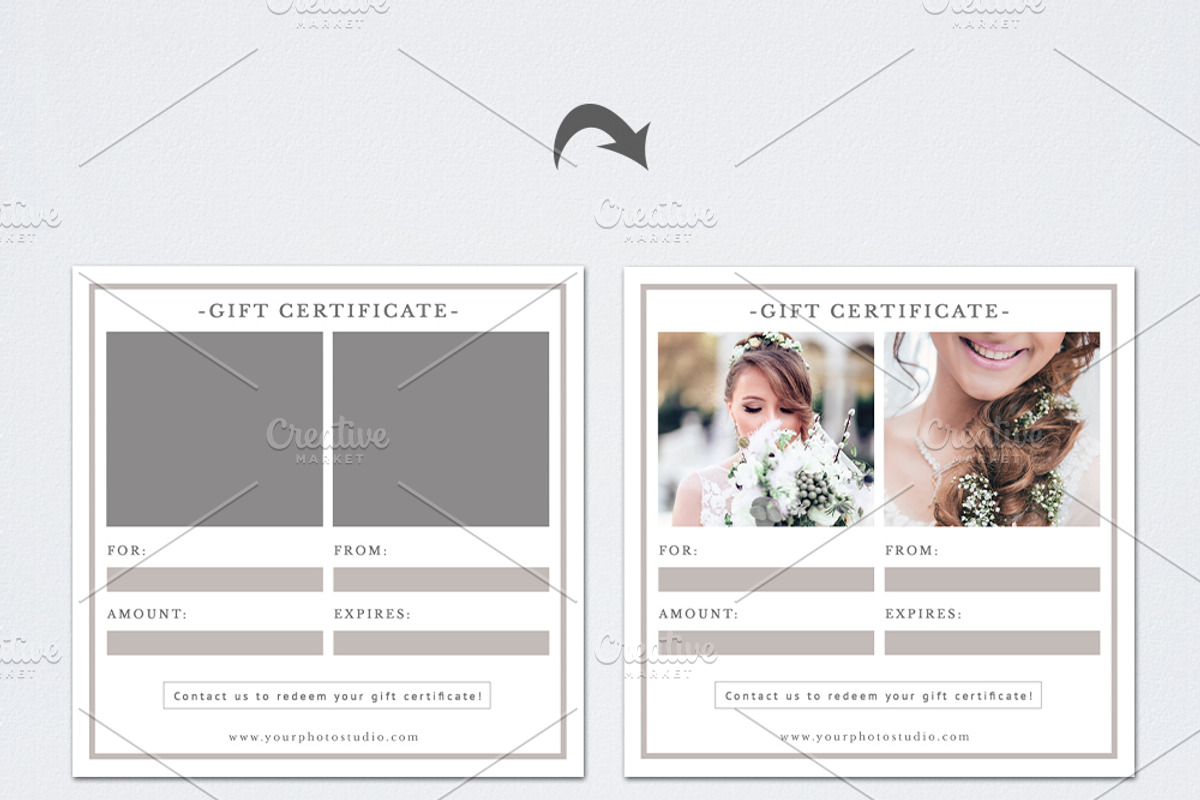This screenshot has width=1200, height=800.
Task: Click the left template's GIFT CERTIFICATE title
Action: [328, 311]
